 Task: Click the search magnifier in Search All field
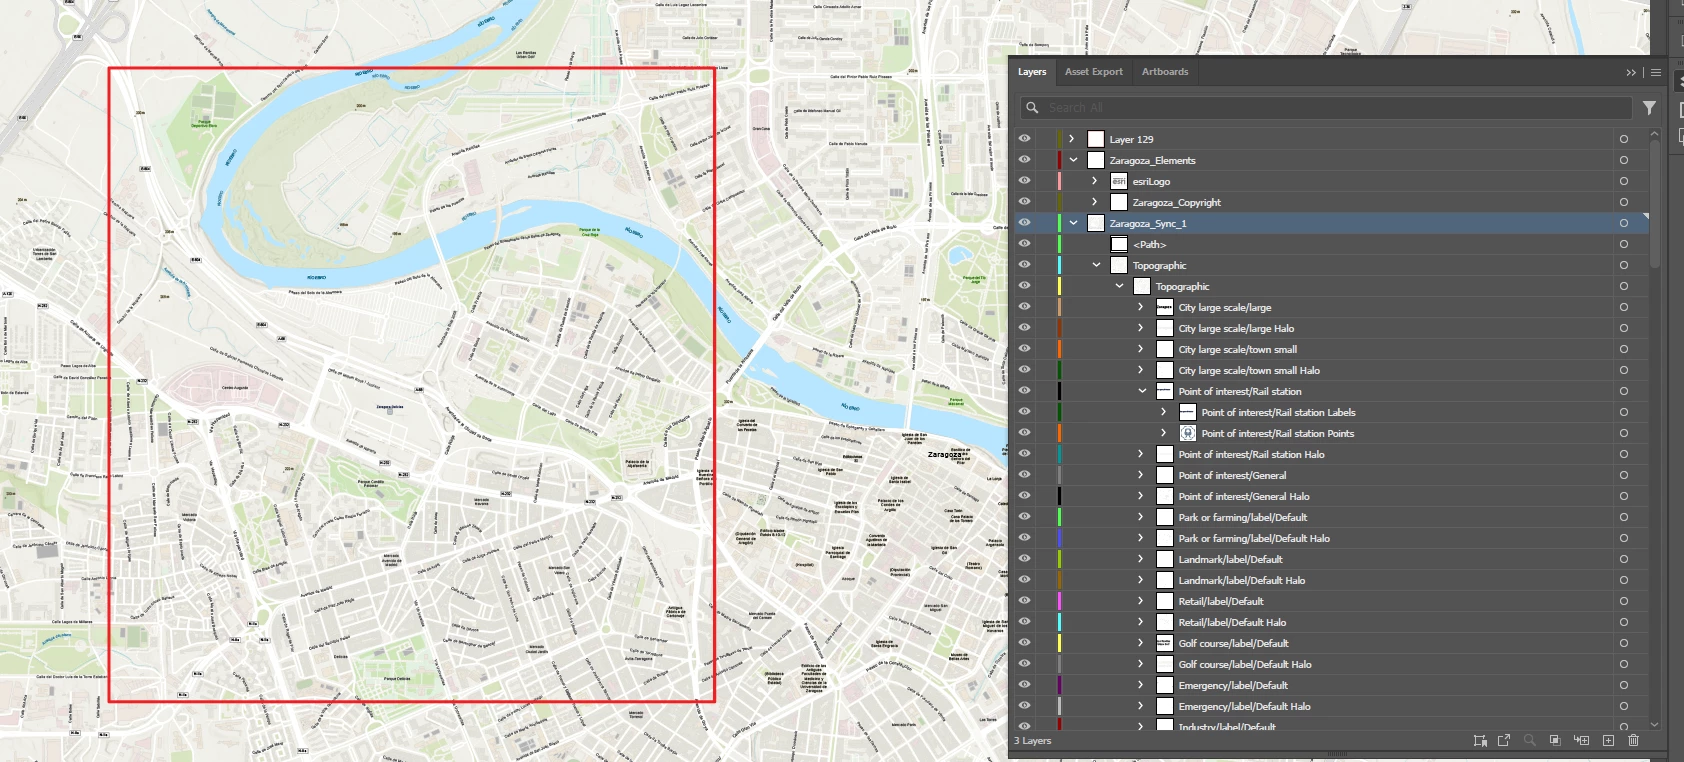1033,107
